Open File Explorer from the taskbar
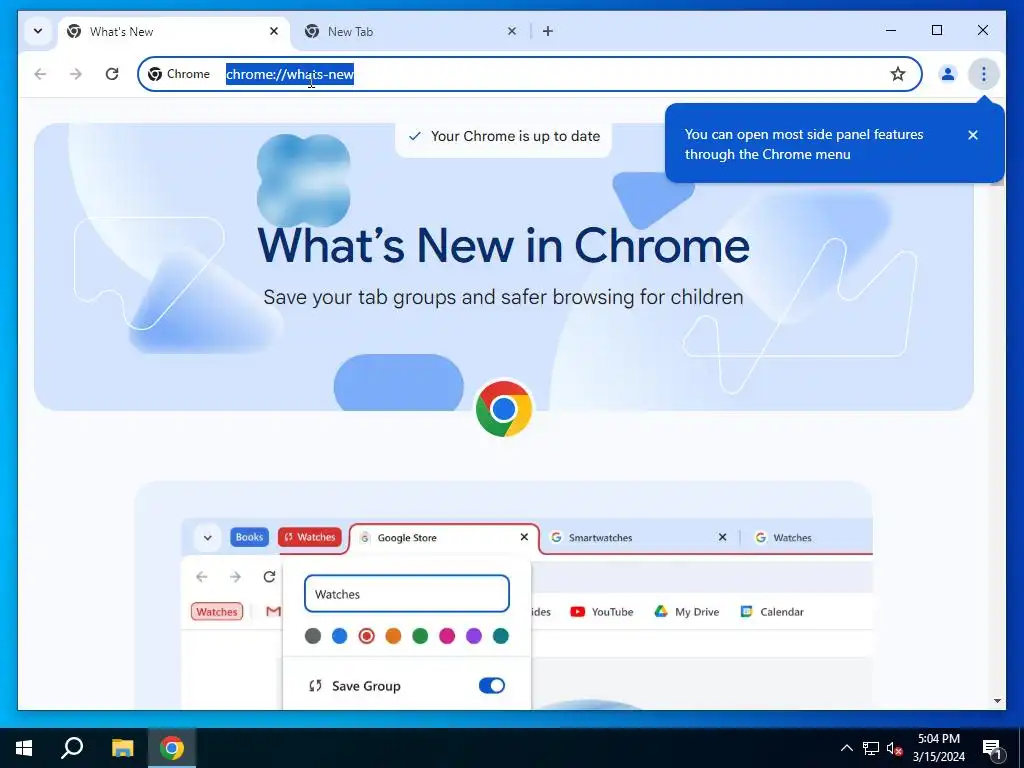Image resolution: width=1024 pixels, height=768 pixels. pyautogui.click(x=122, y=748)
